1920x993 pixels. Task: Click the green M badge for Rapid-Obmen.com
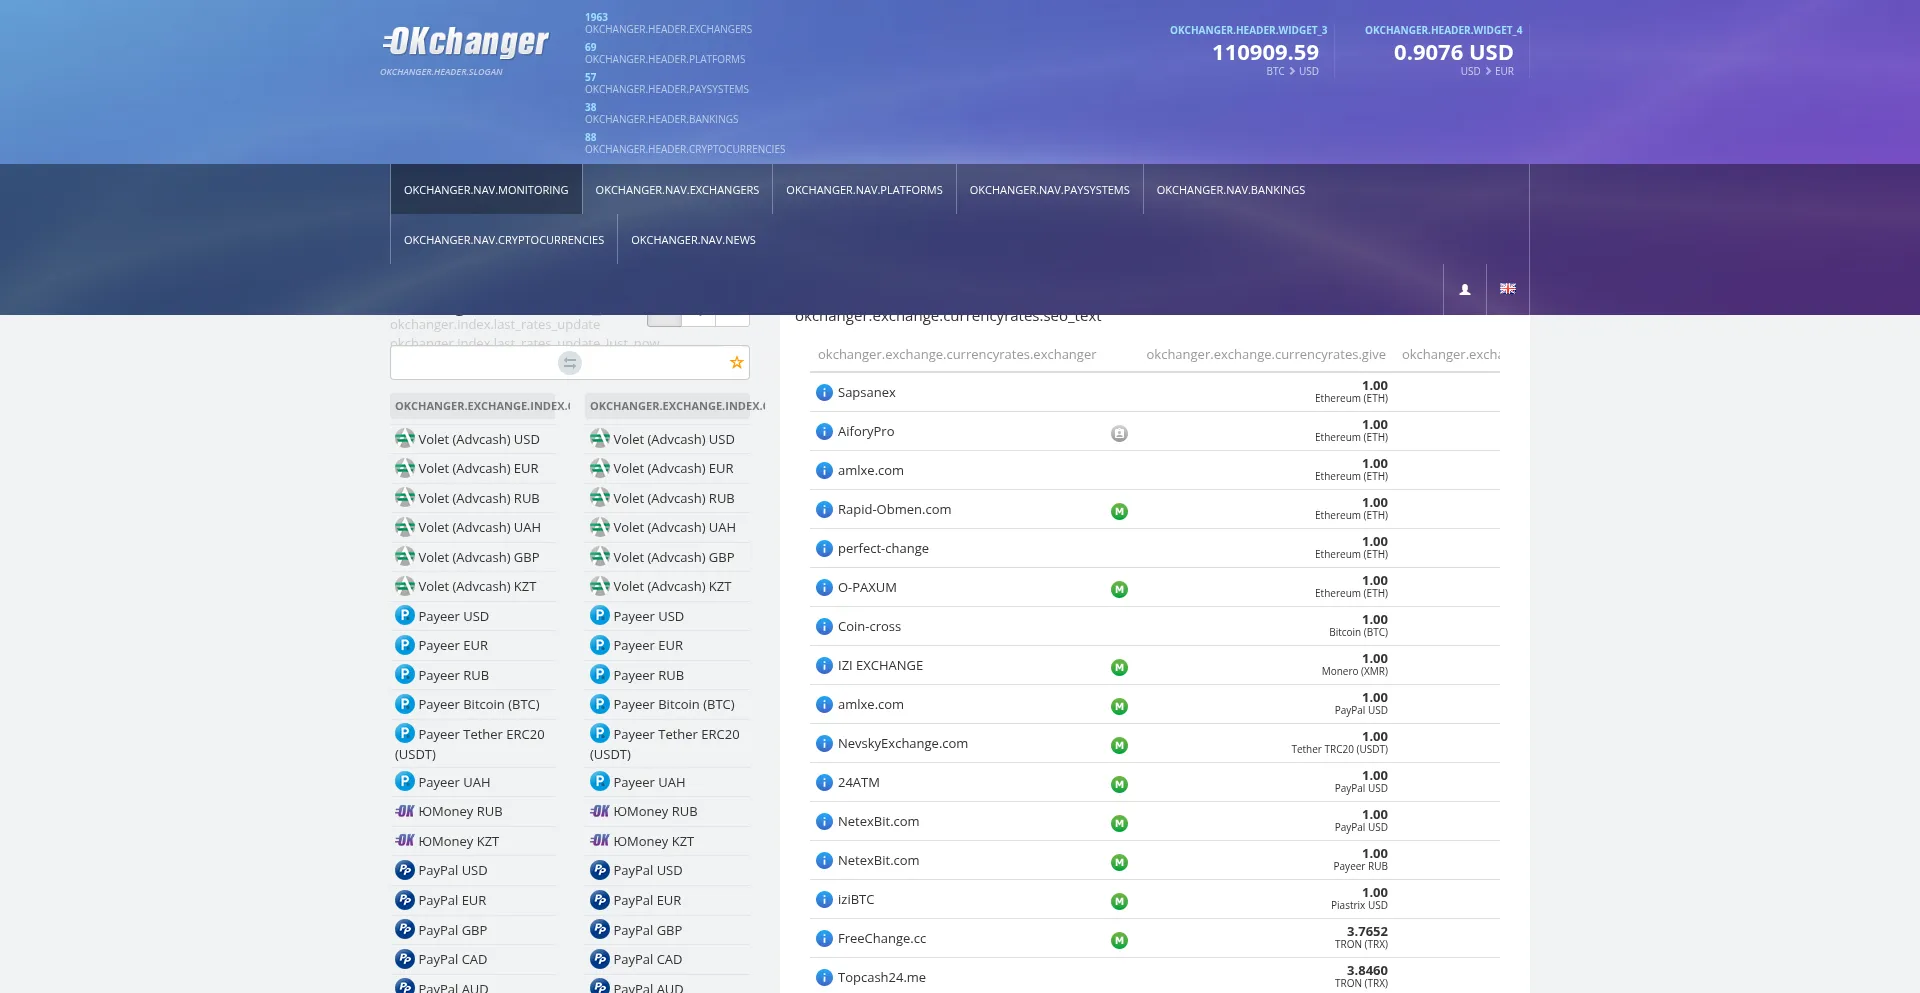click(1119, 511)
